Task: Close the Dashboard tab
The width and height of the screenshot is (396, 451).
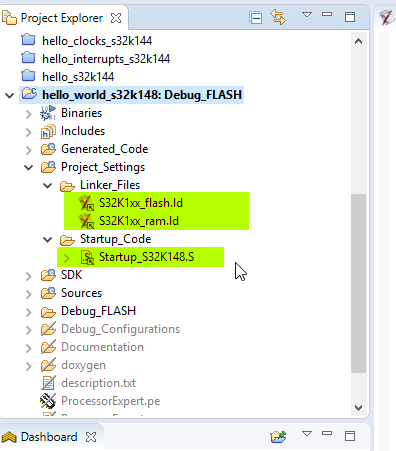Action: [91, 437]
